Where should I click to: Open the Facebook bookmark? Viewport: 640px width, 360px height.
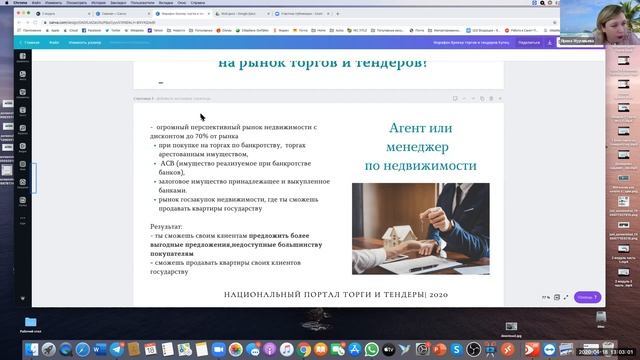91,30
